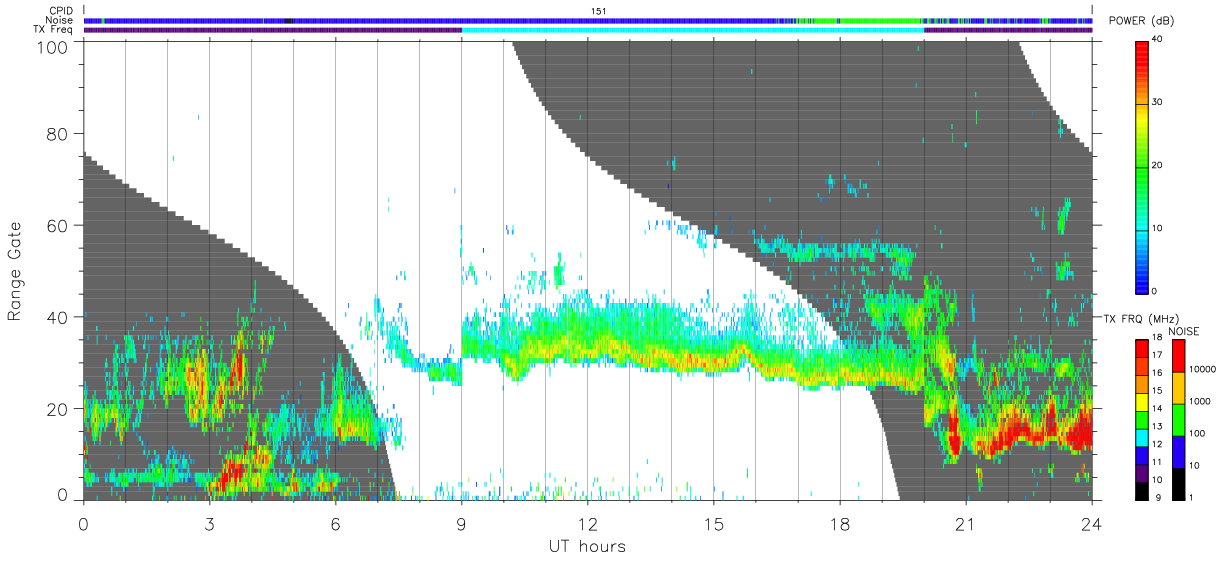Viewport: 1228px width, 567px height.
Task: Click the 20 tick on the power colorbar
Action: (x=1158, y=166)
